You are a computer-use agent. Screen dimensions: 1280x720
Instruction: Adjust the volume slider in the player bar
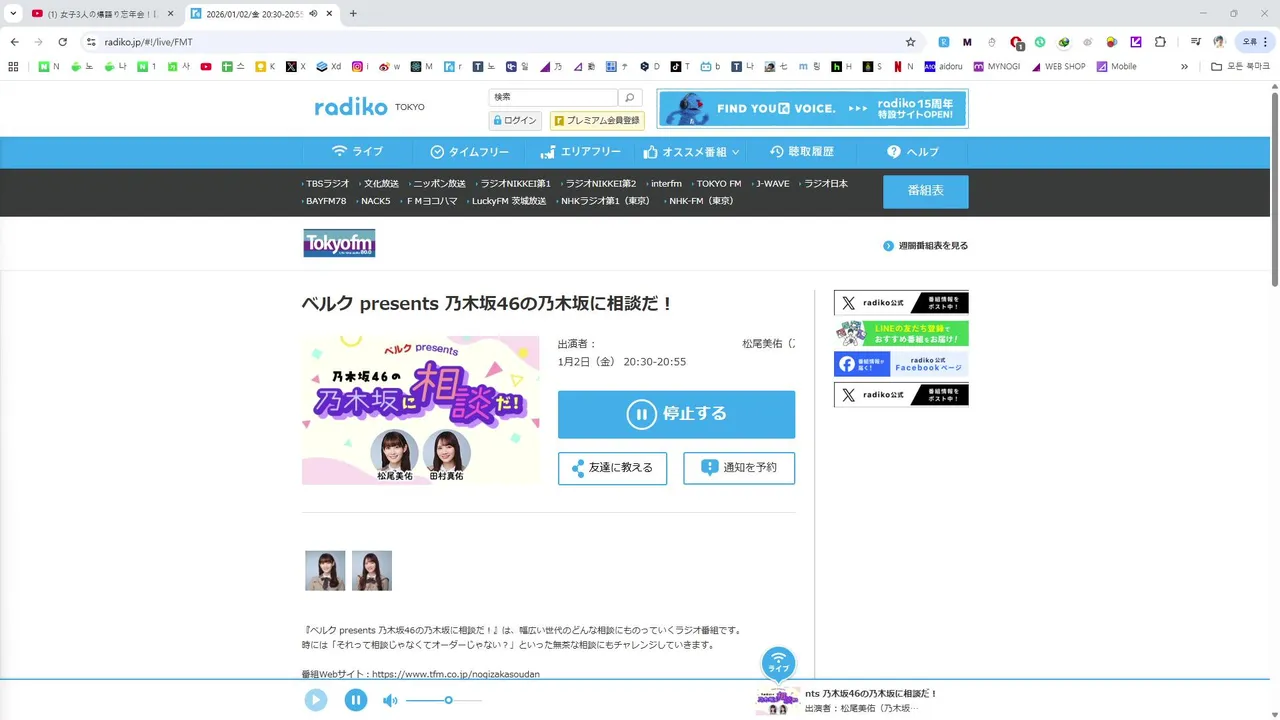coord(444,700)
